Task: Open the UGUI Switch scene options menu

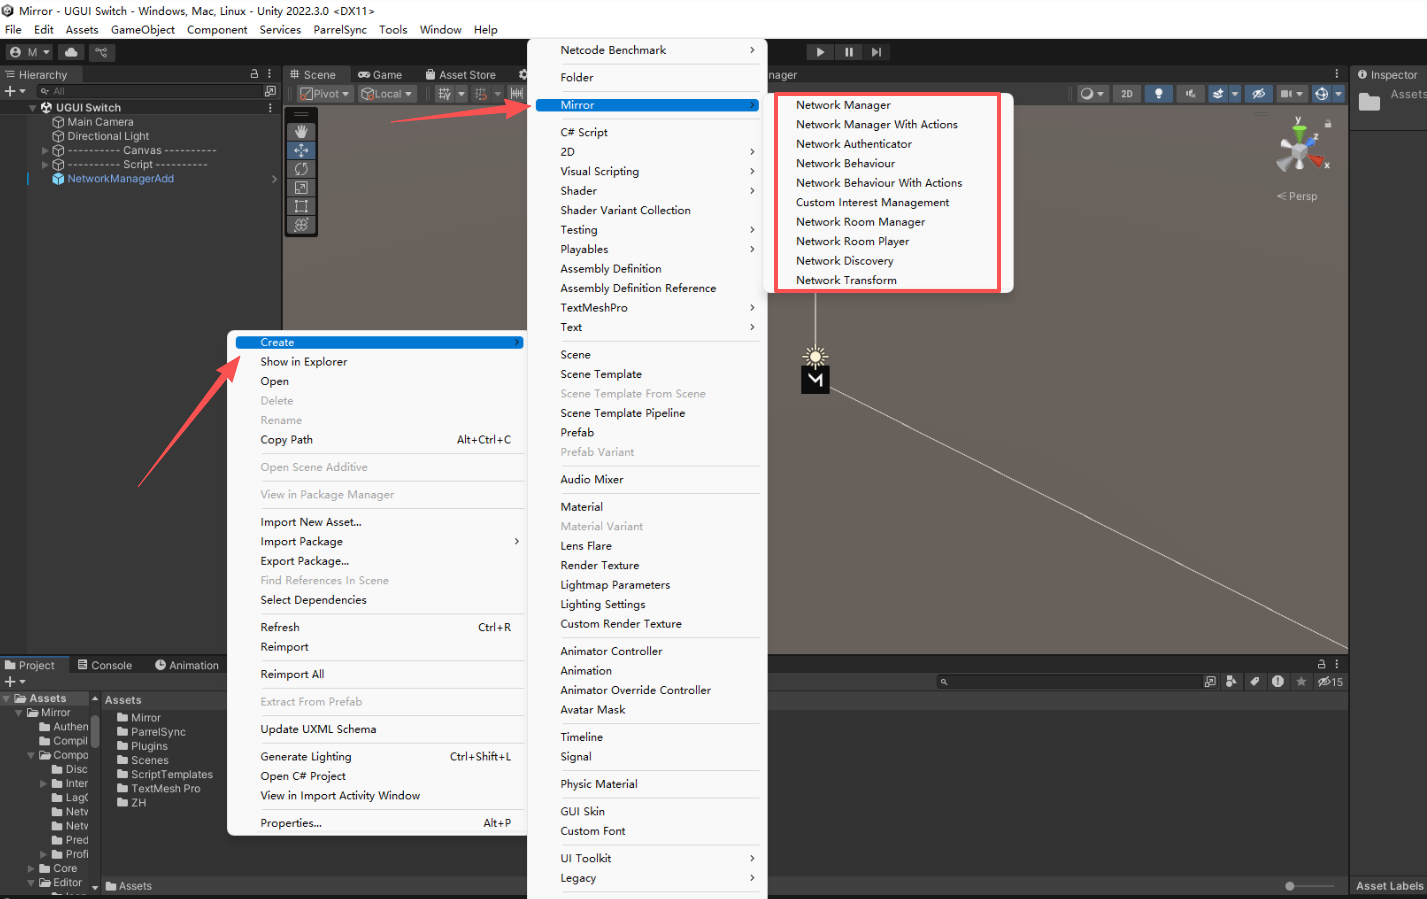Action: pos(270,107)
